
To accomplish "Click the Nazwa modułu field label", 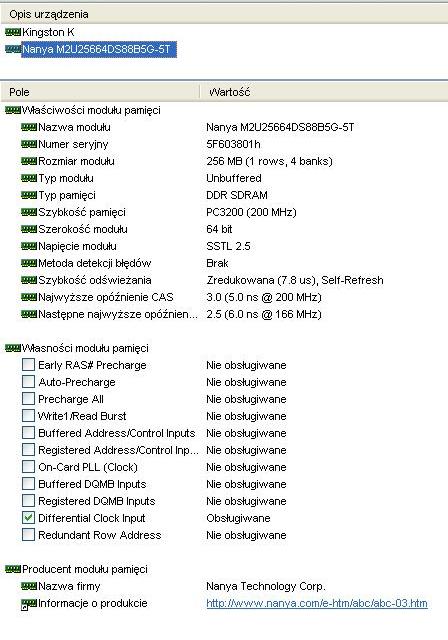I will click(x=74, y=127).
